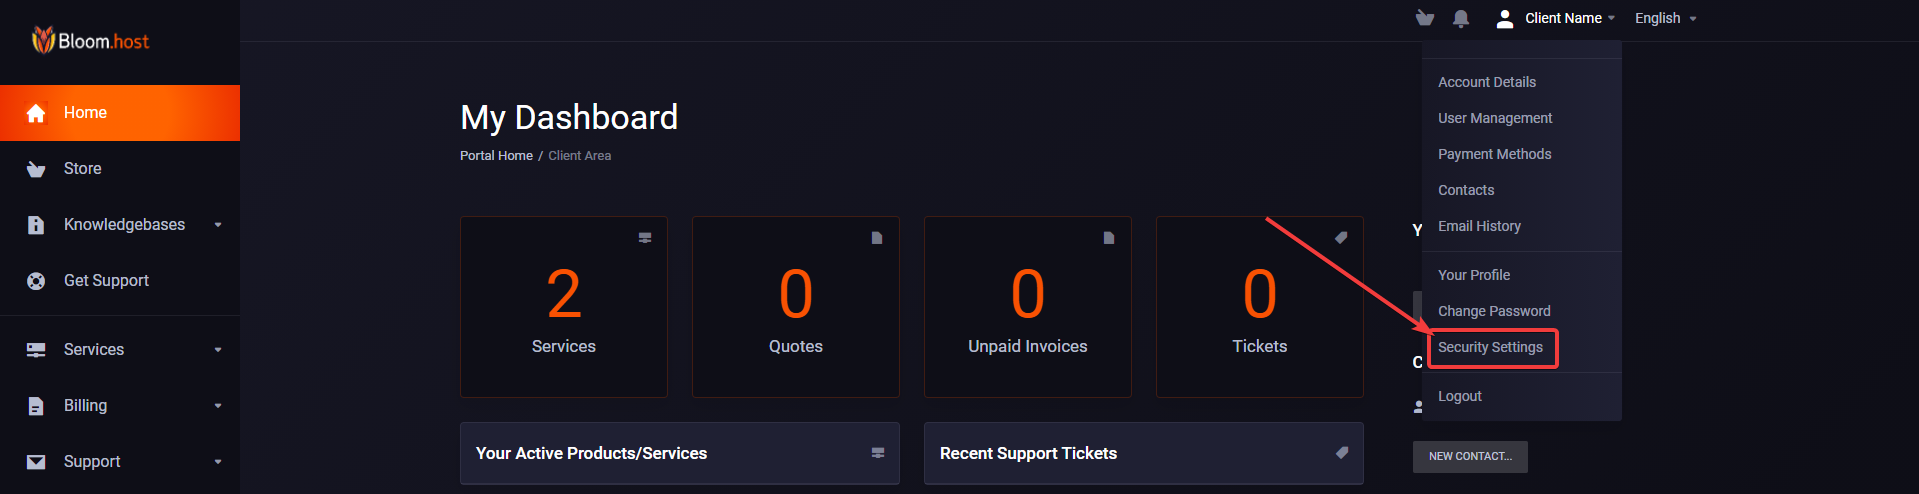Image resolution: width=1919 pixels, height=494 pixels.
Task: Open Change Password menu entry
Action: pyautogui.click(x=1494, y=311)
